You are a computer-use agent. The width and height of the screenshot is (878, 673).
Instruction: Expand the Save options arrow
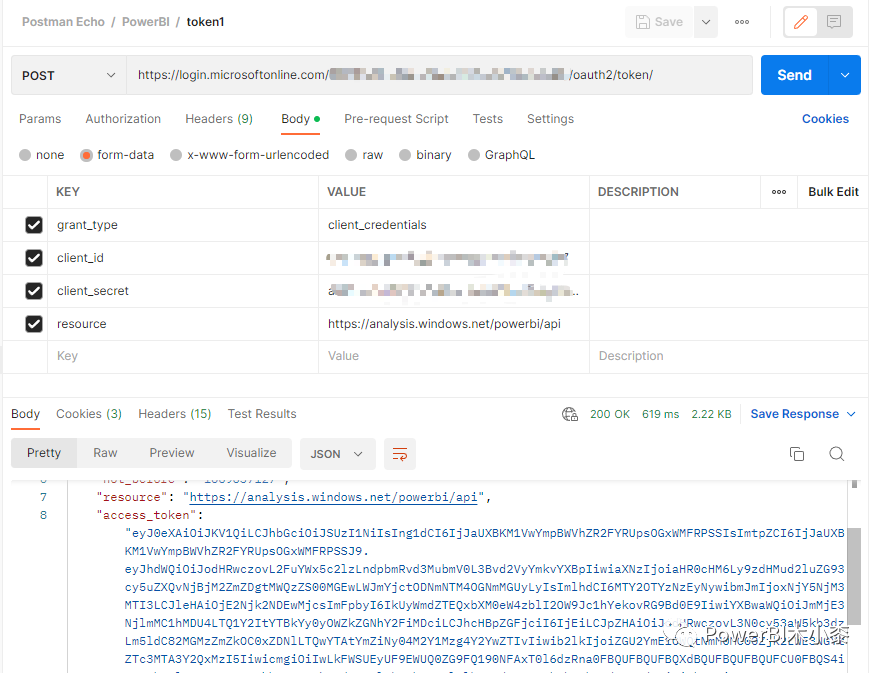[x=706, y=22]
